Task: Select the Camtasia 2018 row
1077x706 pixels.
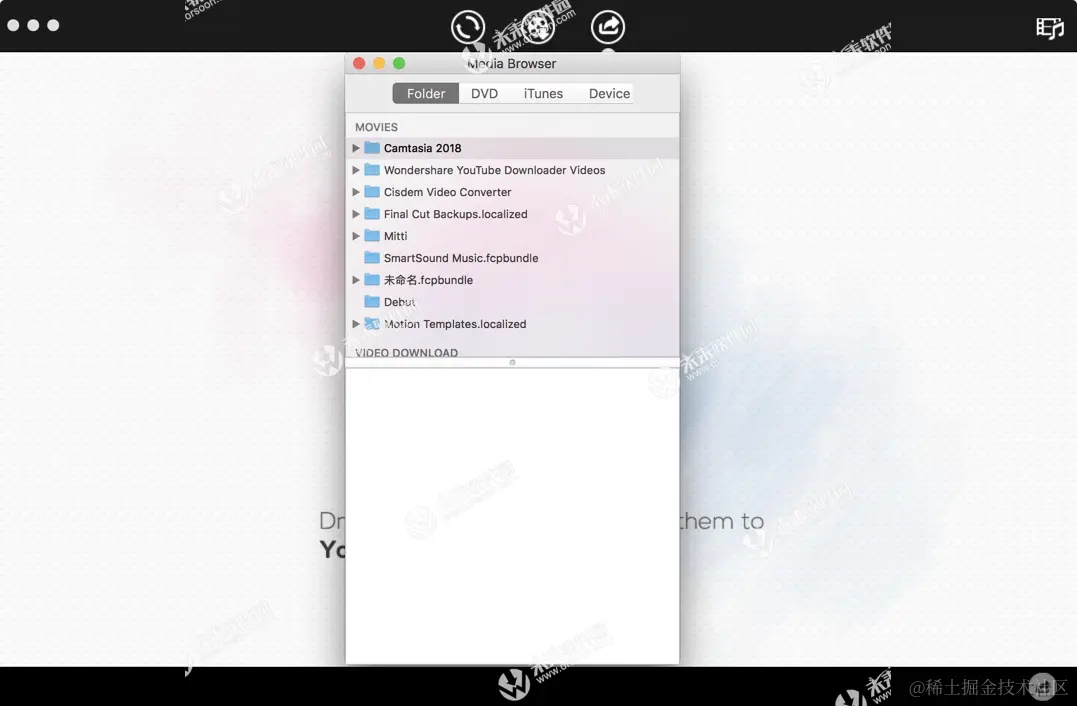Action: coord(512,148)
